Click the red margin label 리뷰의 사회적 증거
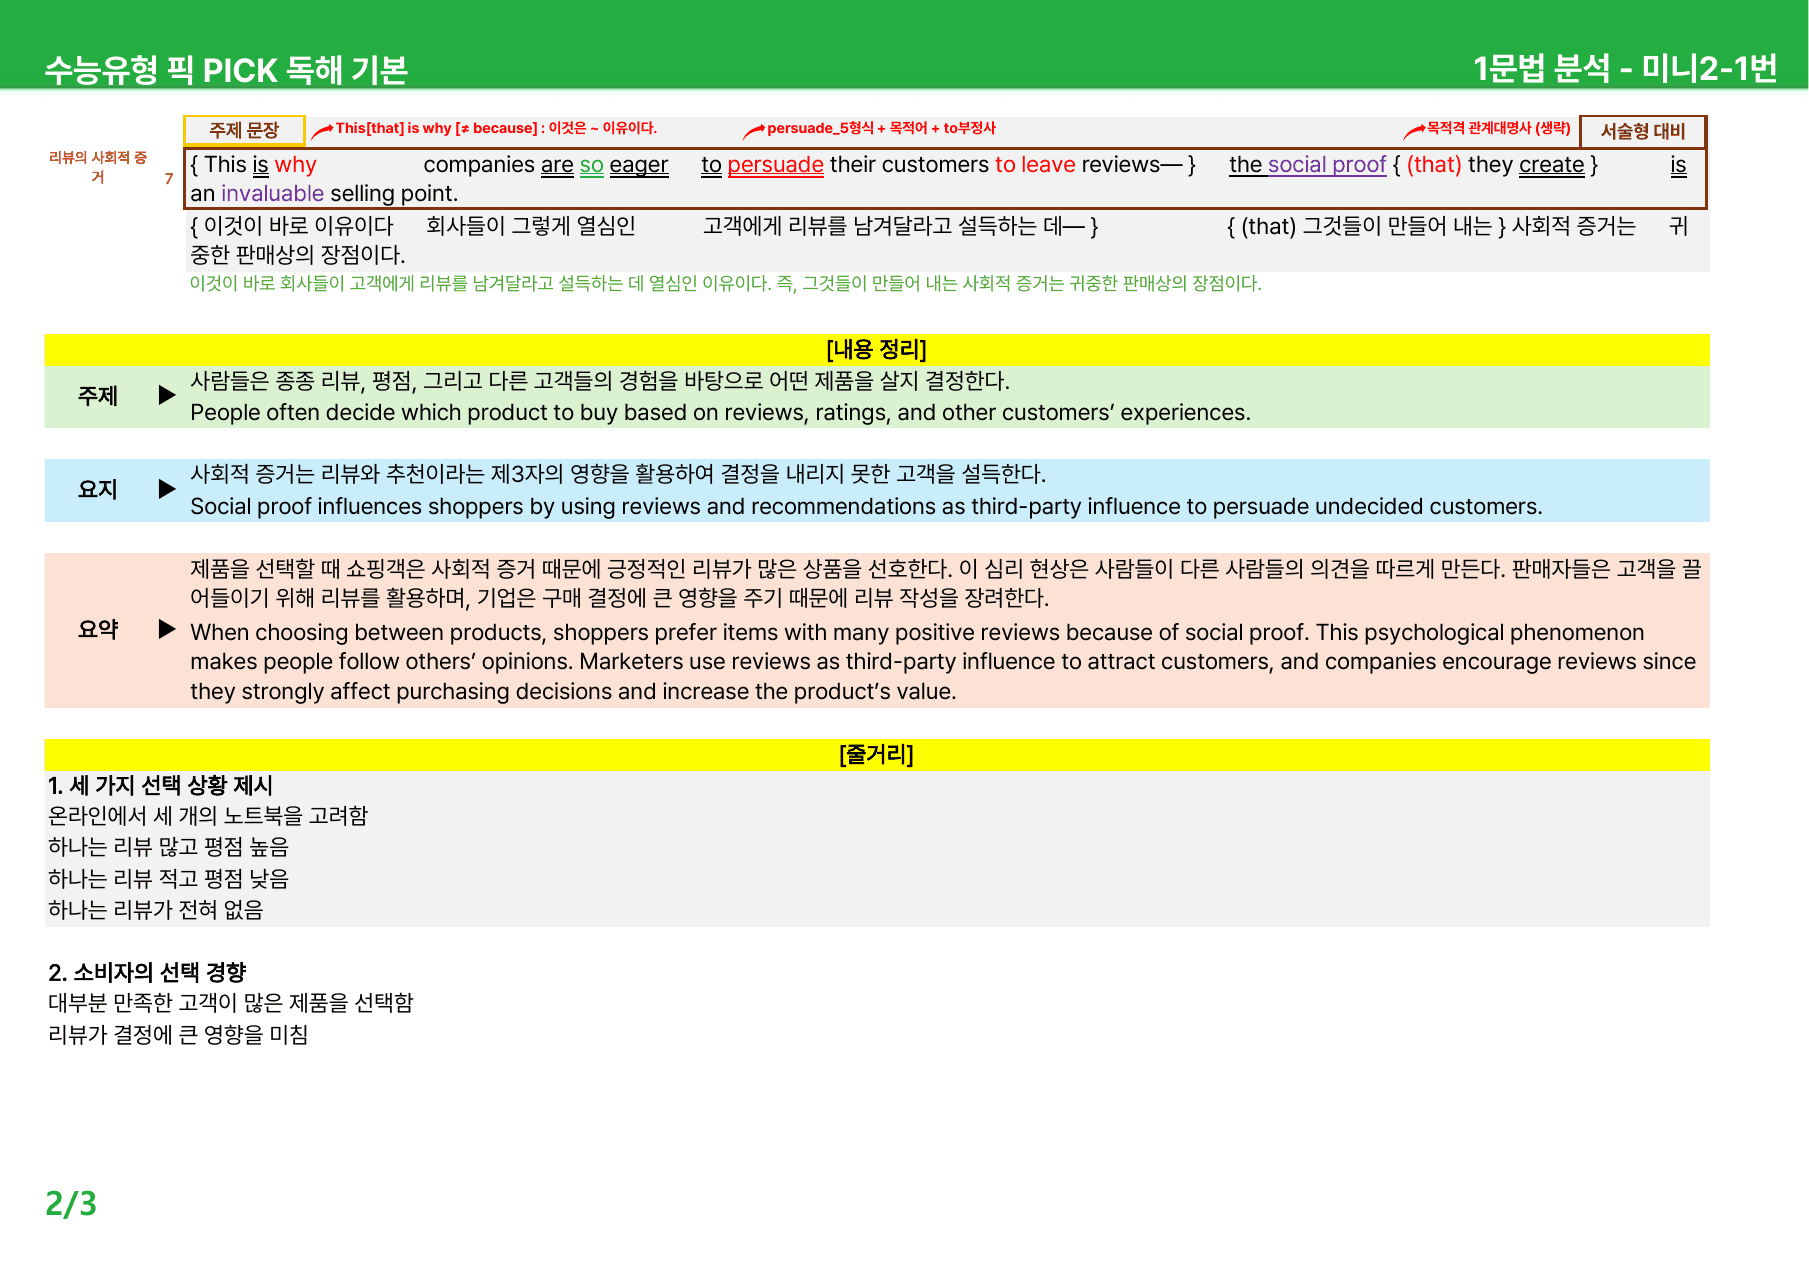The width and height of the screenshot is (1809, 1279). pyautogui.click(x=98, y=167)
